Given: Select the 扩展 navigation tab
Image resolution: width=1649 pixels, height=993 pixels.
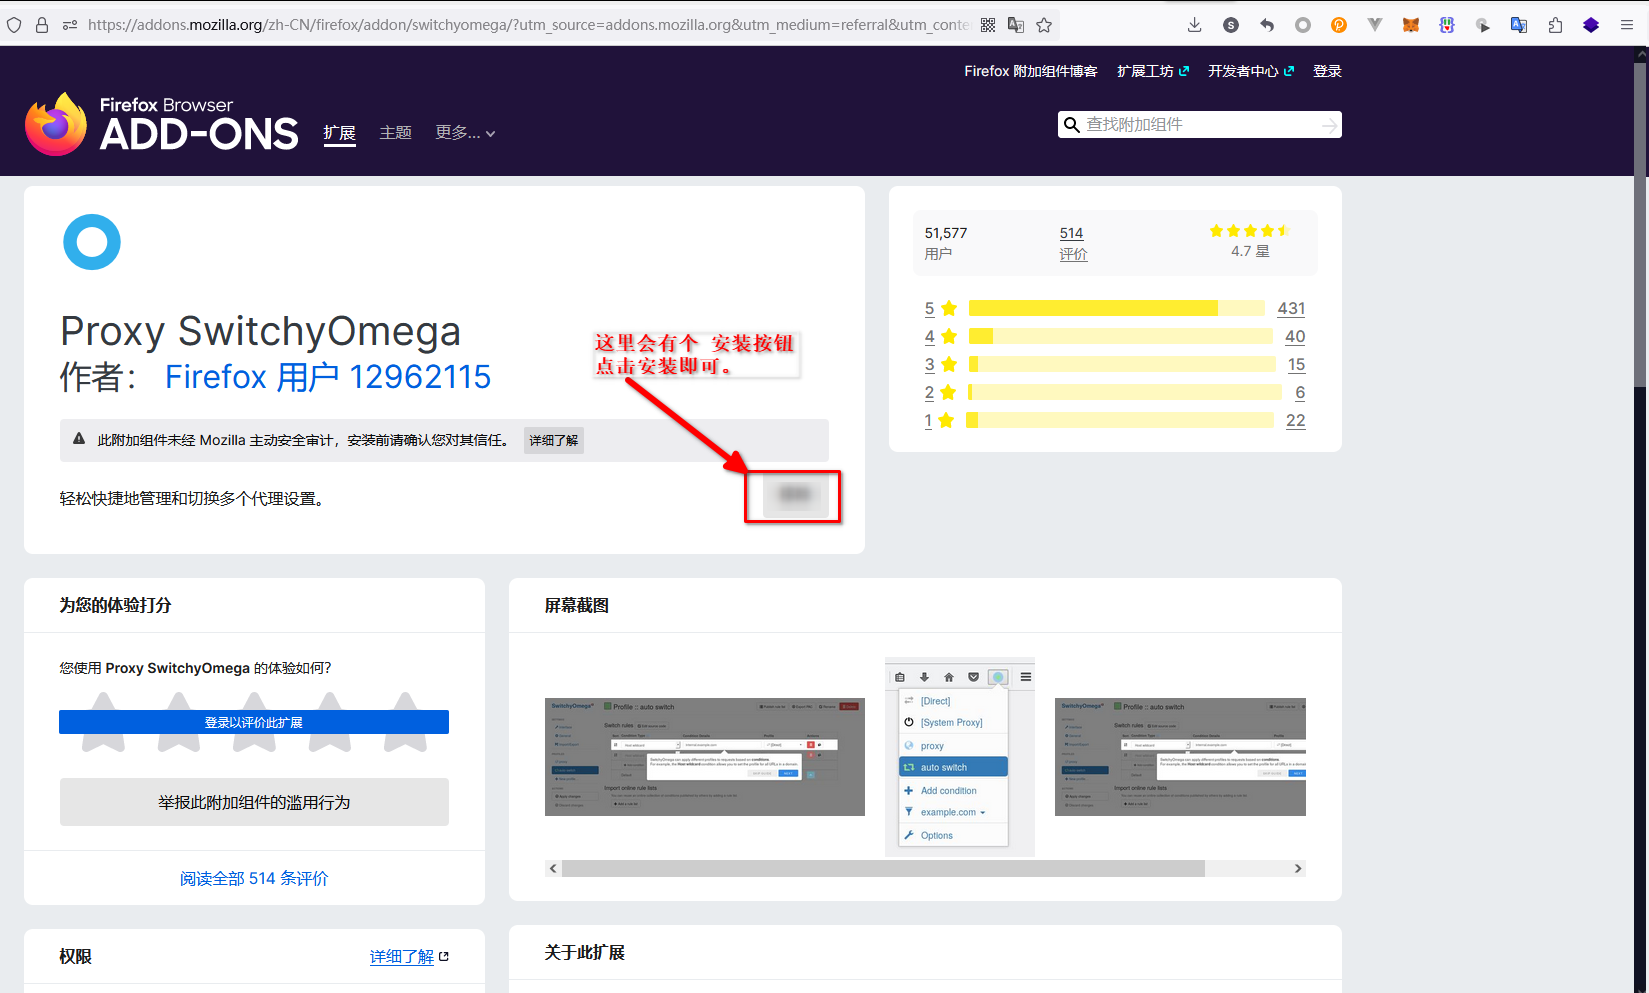Looking at the screenshot, I should (x=340, y=133).
